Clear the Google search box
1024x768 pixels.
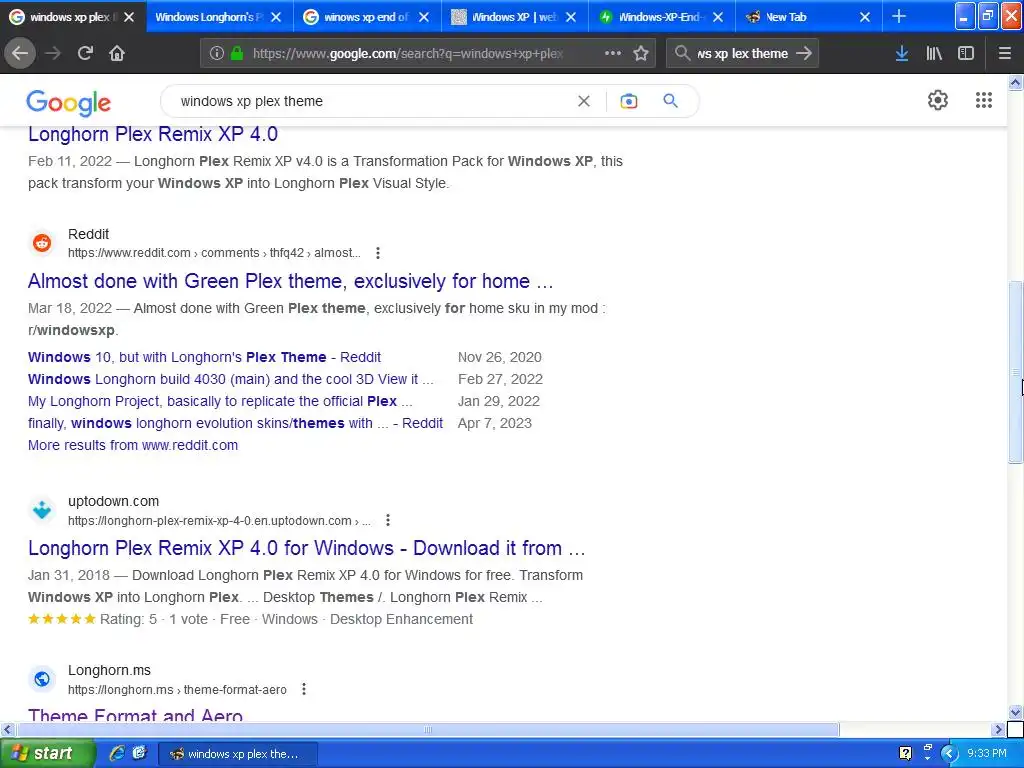click(584, 101)
